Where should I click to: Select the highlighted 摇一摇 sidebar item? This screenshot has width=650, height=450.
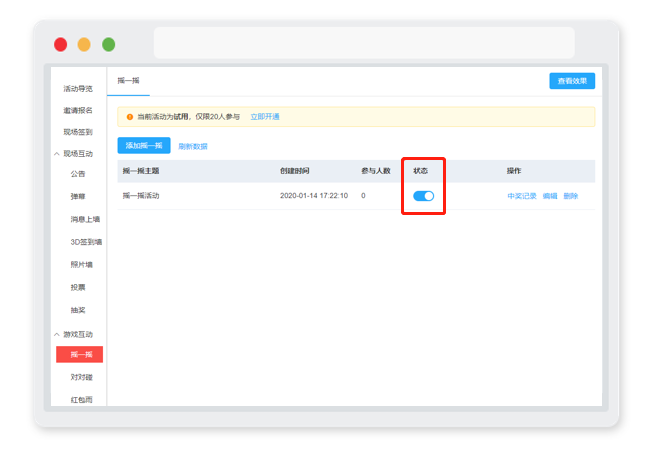pyautogui.click(x=80, y=355)
